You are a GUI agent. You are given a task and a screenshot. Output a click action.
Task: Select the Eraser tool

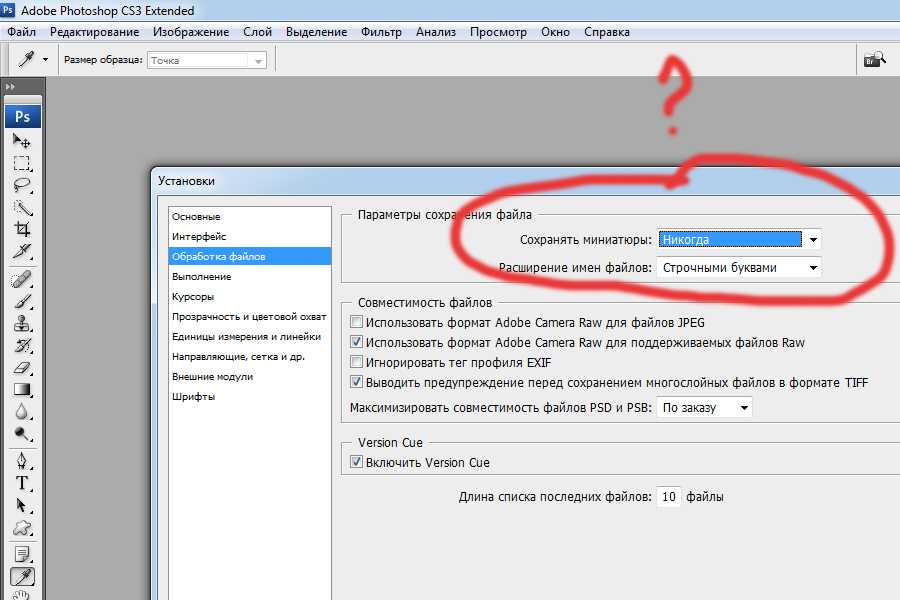tap(22, 367)
